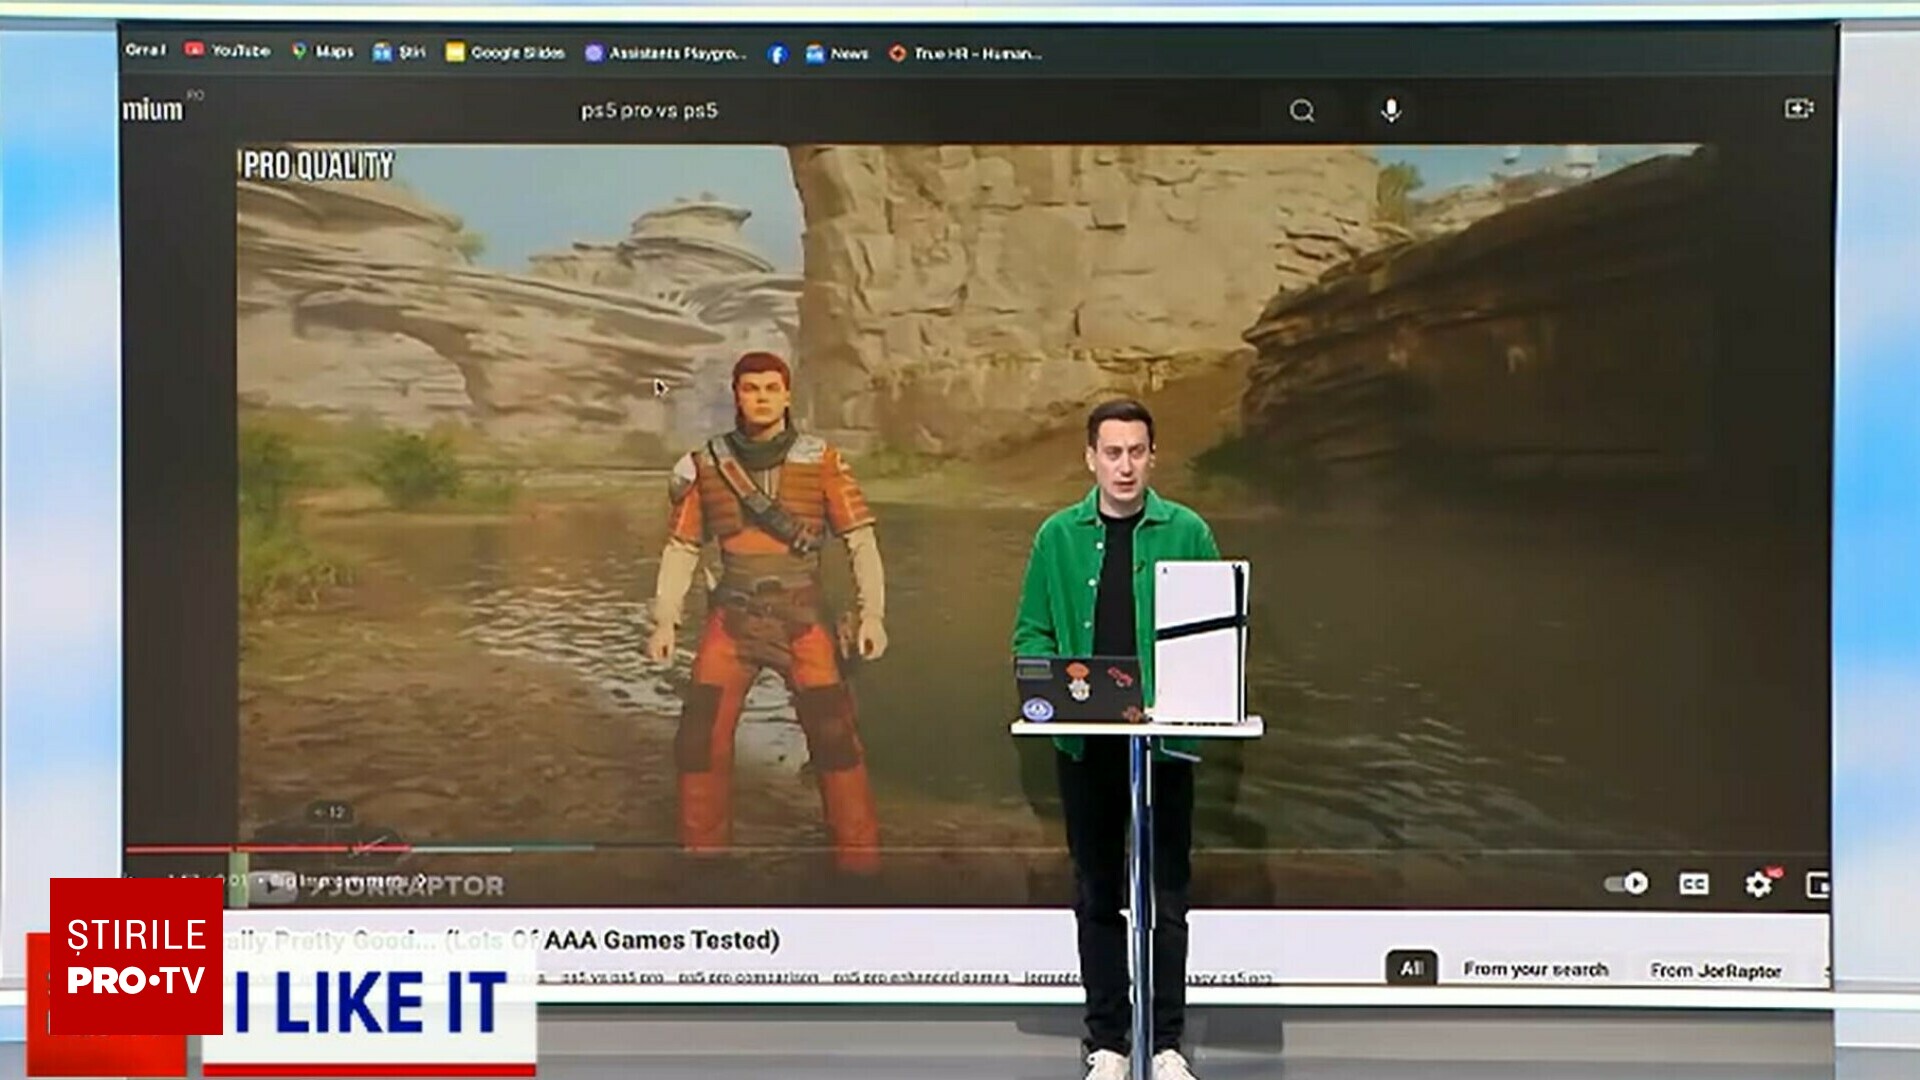Click the YouTube search magnifier icon
The image size is (1920, 1080).
click(1301, 111)
